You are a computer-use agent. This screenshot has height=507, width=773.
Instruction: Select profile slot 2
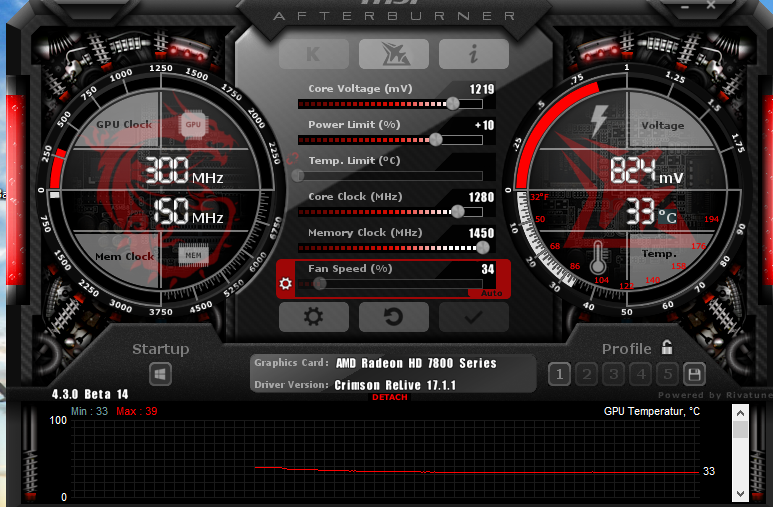pyautogui.click(x=586, y=374)
